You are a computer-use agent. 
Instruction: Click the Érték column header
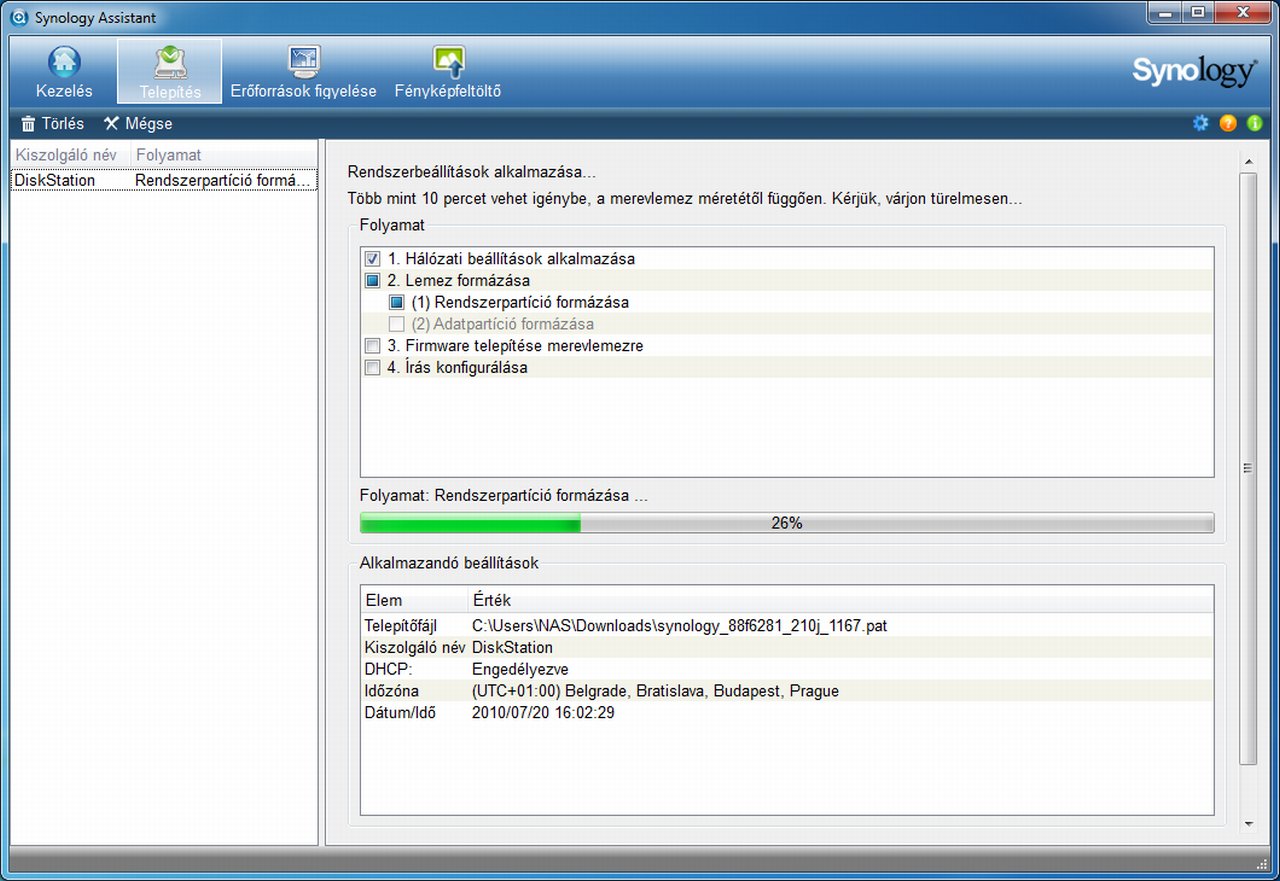[840, 600]
